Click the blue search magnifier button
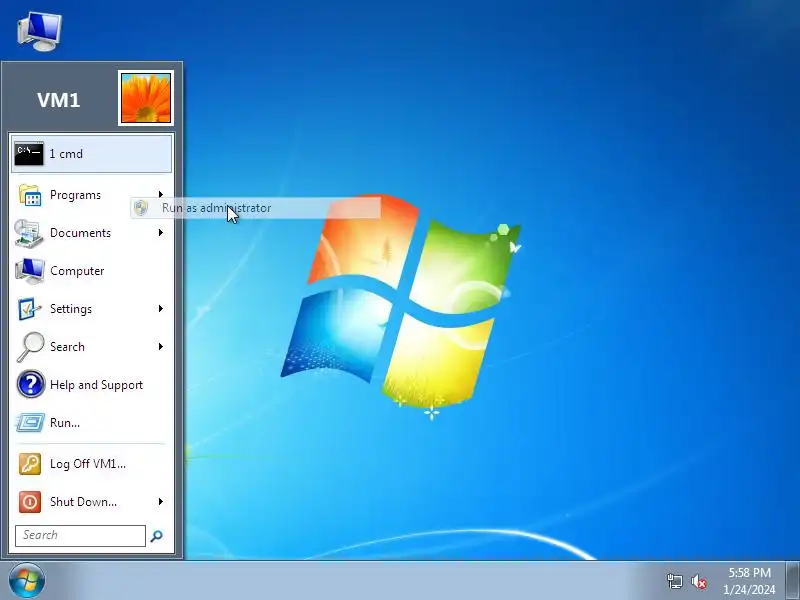The image size is (800, 600). click(x=157, y=536)
